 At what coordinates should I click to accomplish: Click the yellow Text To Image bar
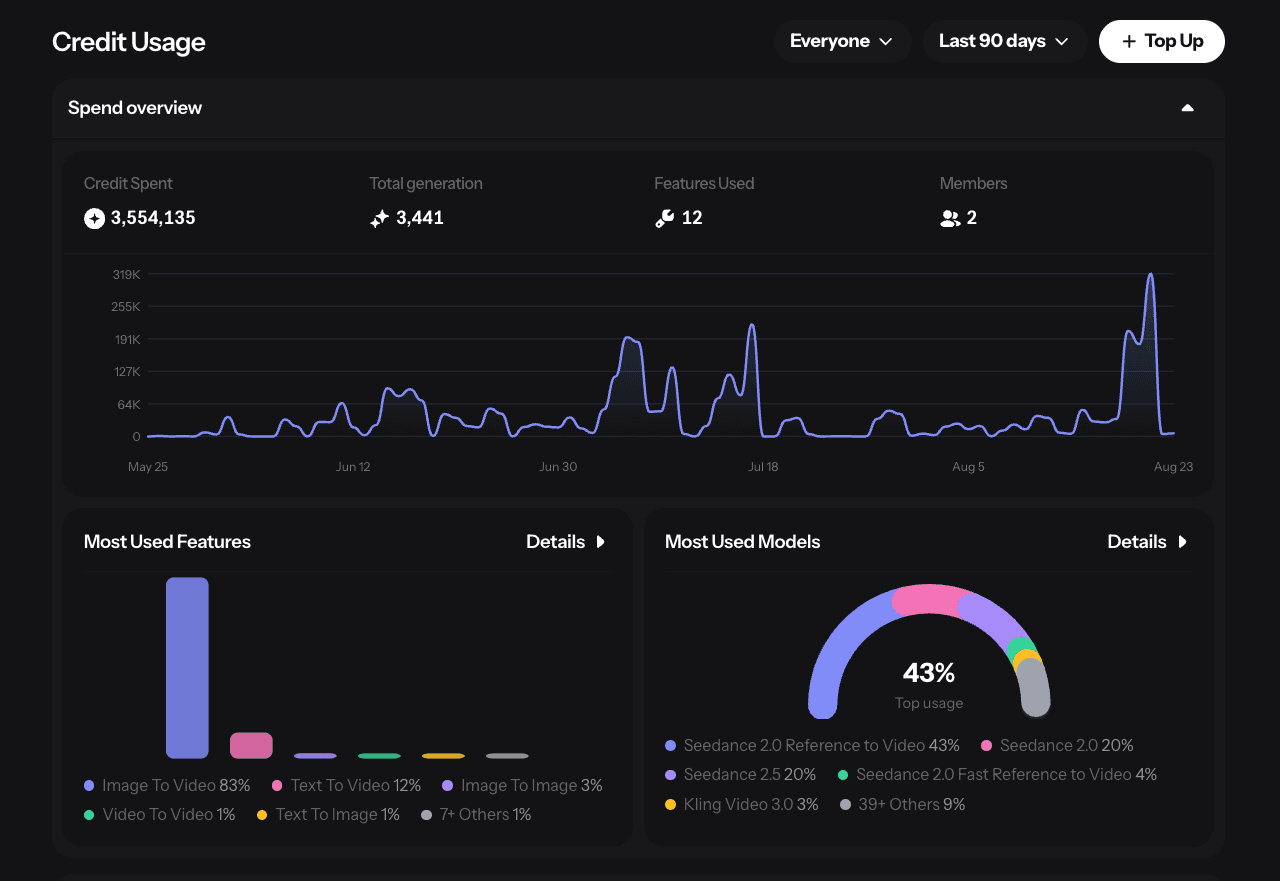tap(443, 756)
